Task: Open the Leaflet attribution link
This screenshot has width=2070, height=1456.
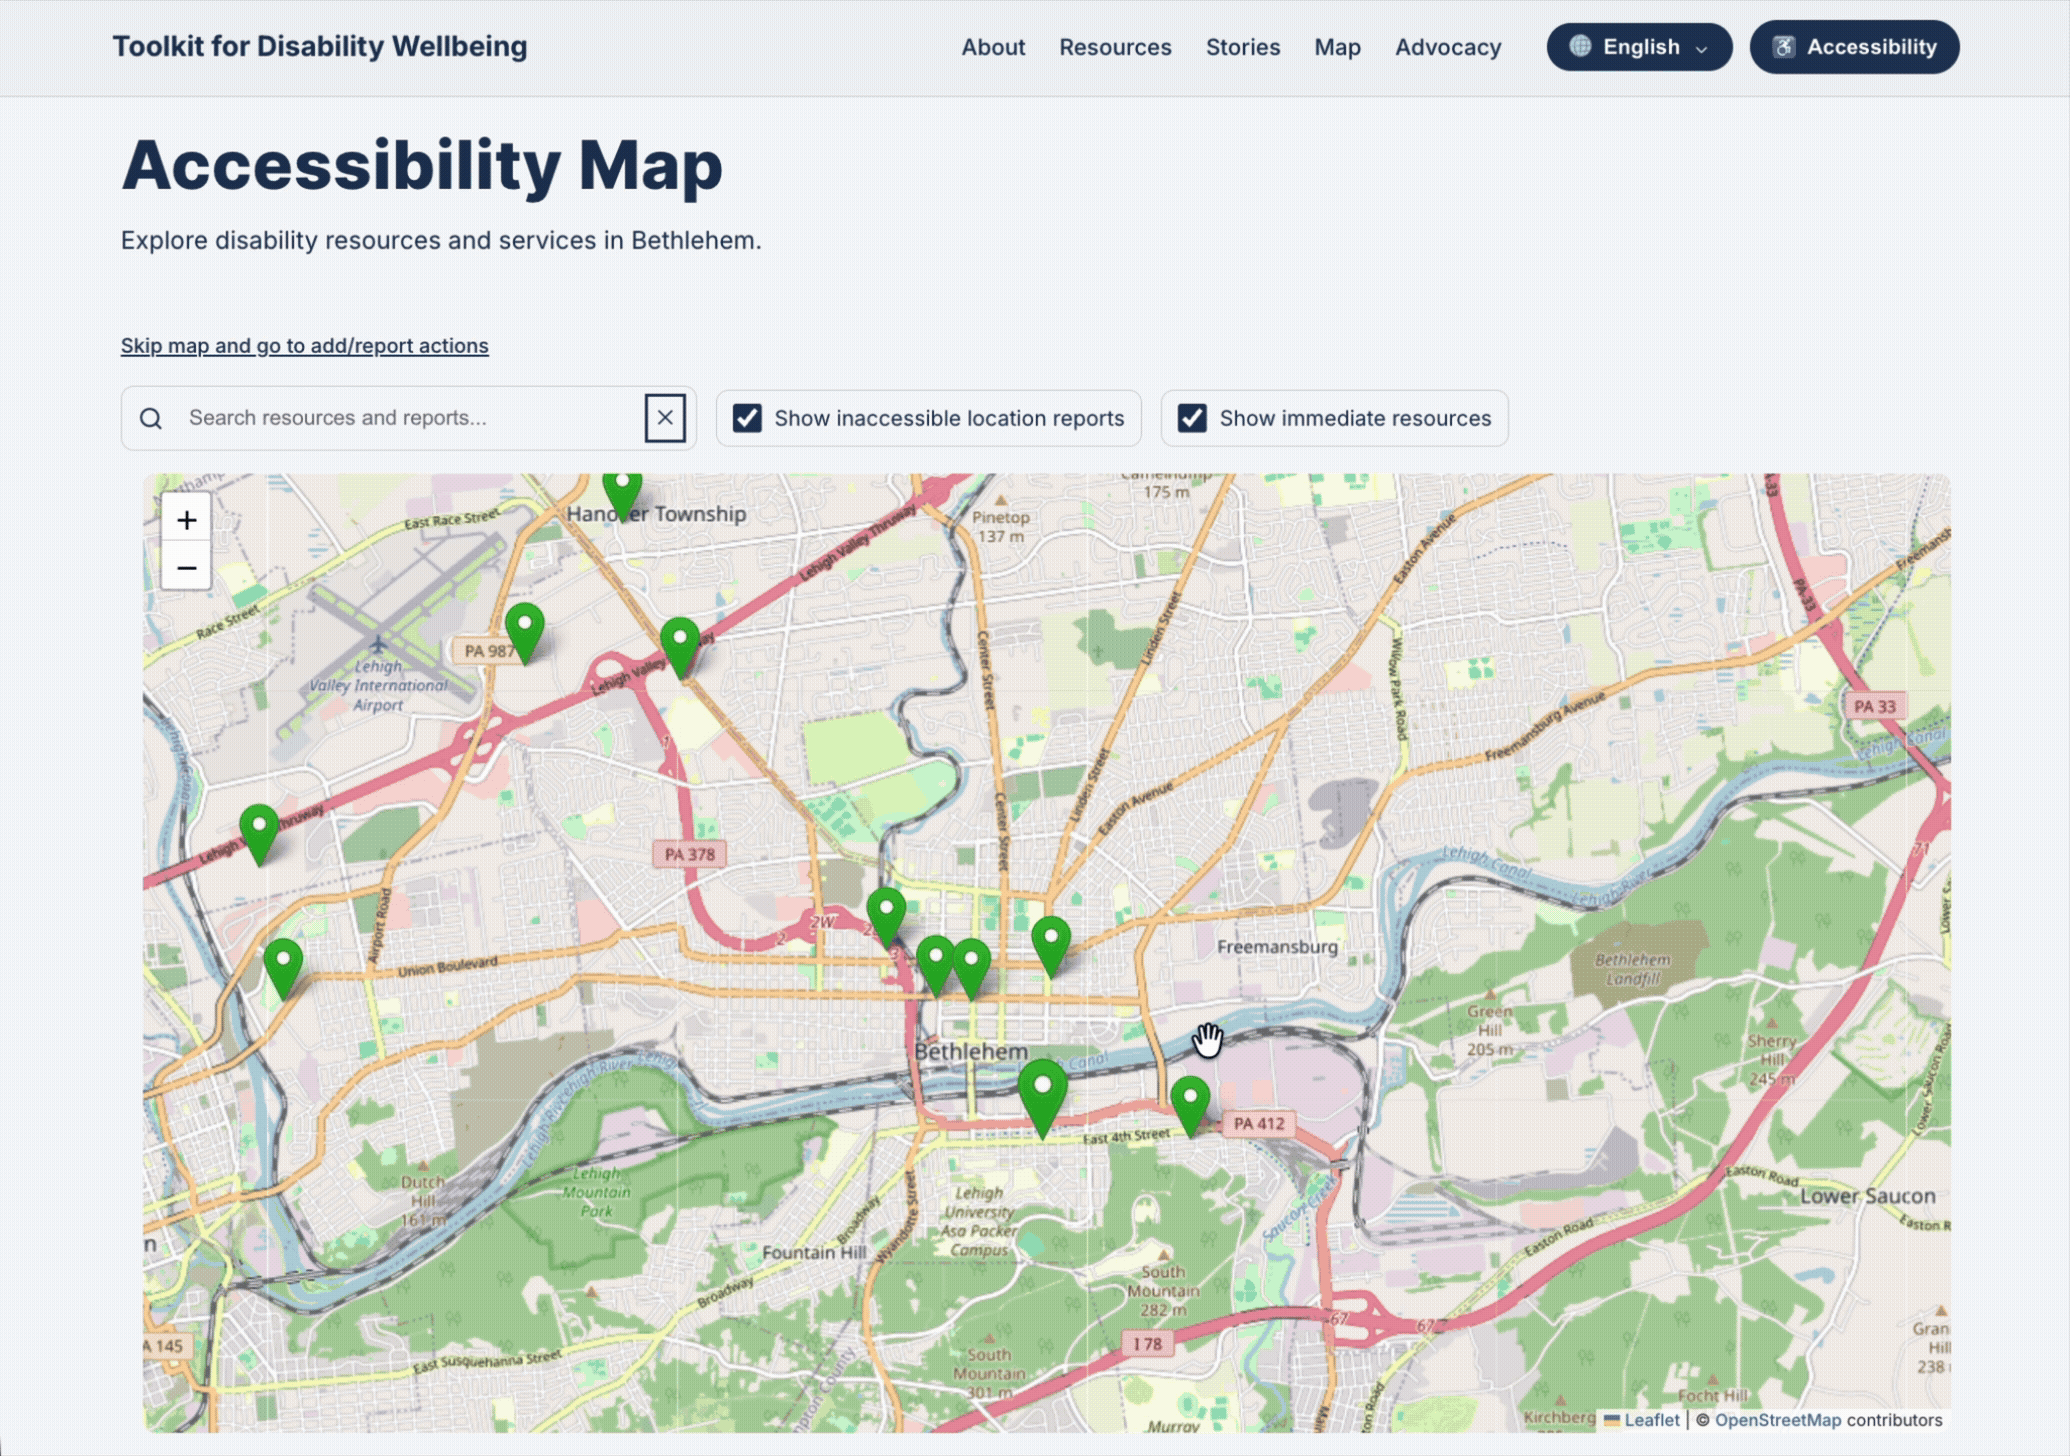Action: [x=1651, y=1419]
